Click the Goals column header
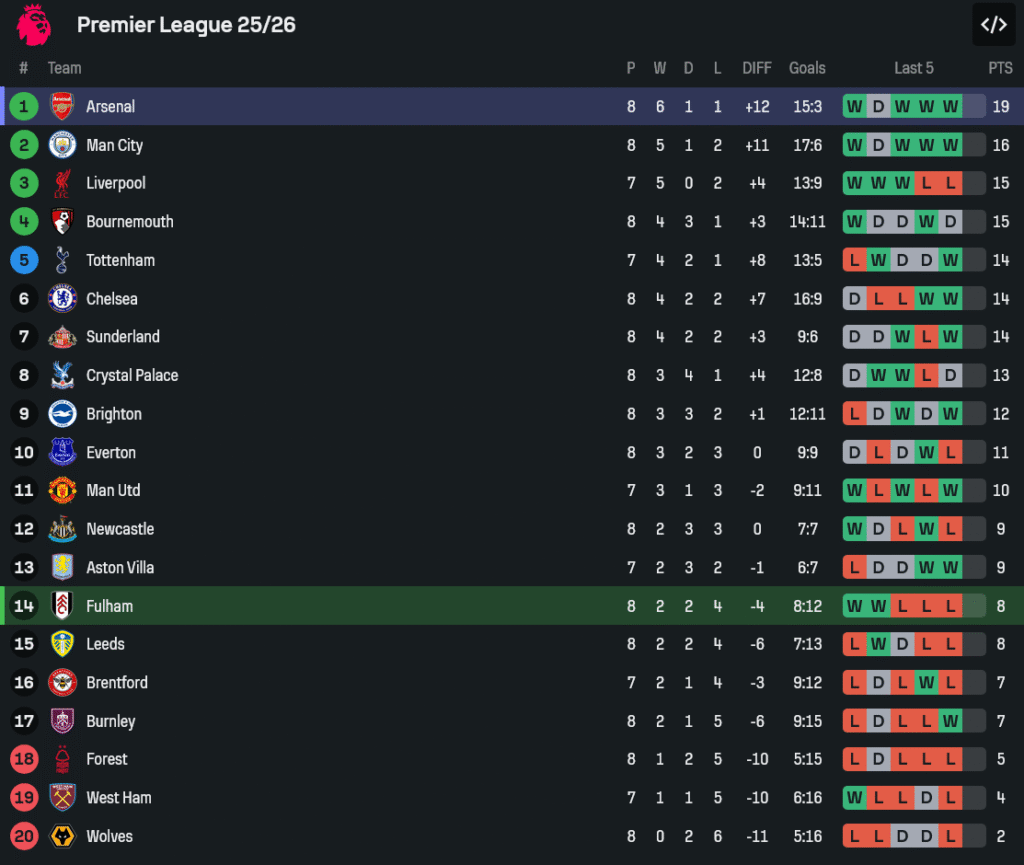1024x865 pixels. [x=807, y=68]
